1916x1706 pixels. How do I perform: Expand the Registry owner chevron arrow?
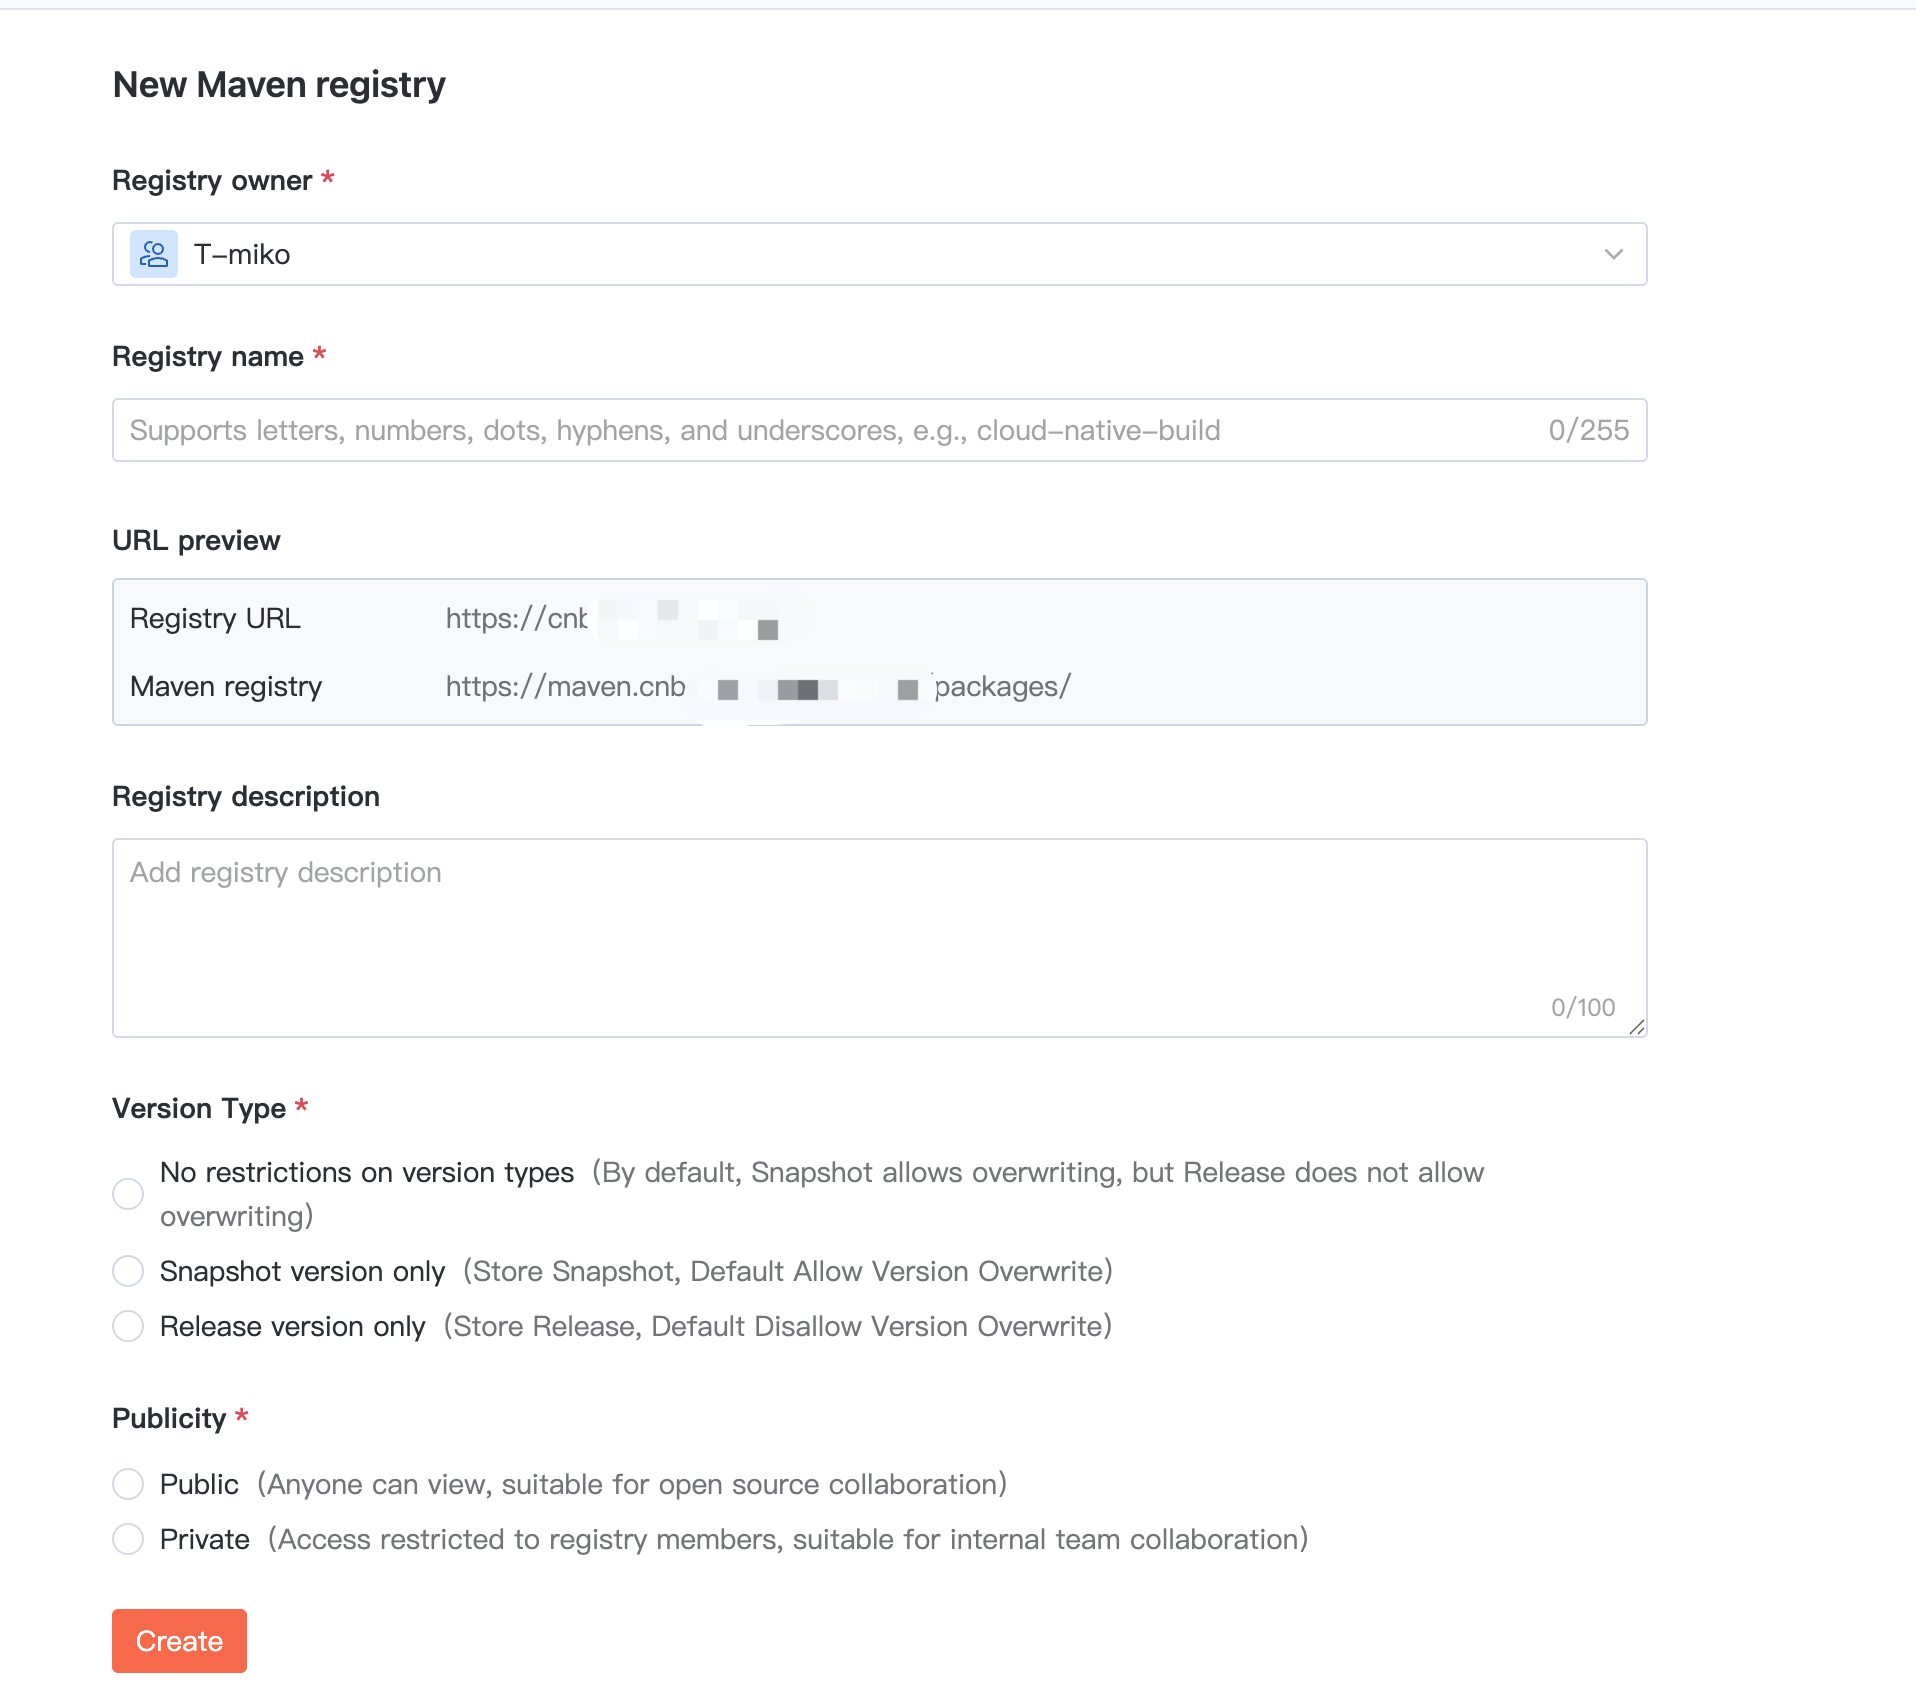1613,254
